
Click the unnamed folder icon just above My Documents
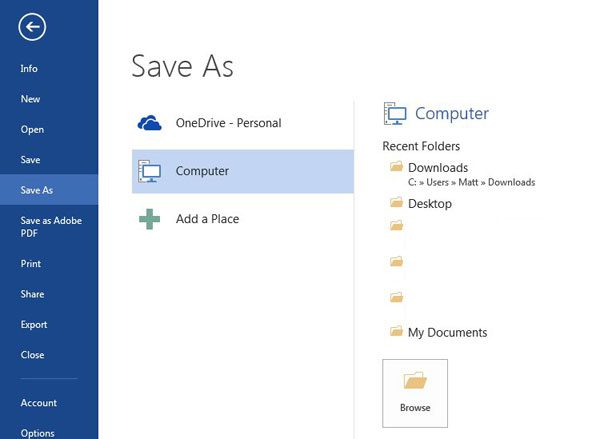(396, 297)
